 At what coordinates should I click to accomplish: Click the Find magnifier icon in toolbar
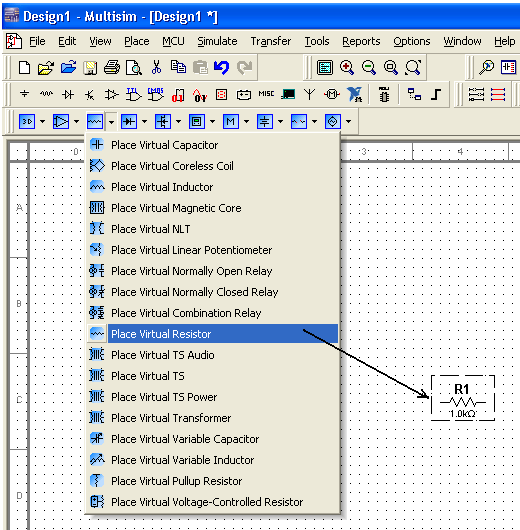[x=486, y=67]
